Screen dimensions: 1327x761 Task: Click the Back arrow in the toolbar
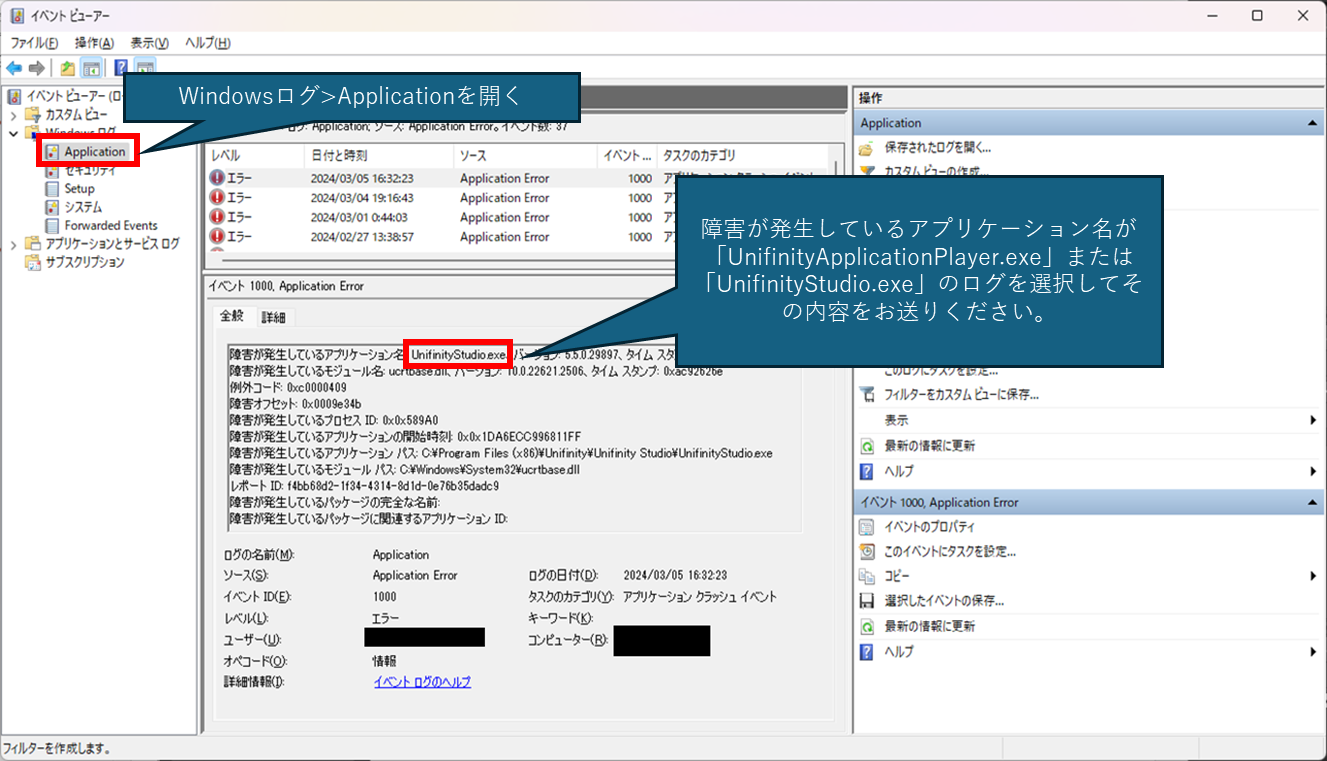pos(14,68)
